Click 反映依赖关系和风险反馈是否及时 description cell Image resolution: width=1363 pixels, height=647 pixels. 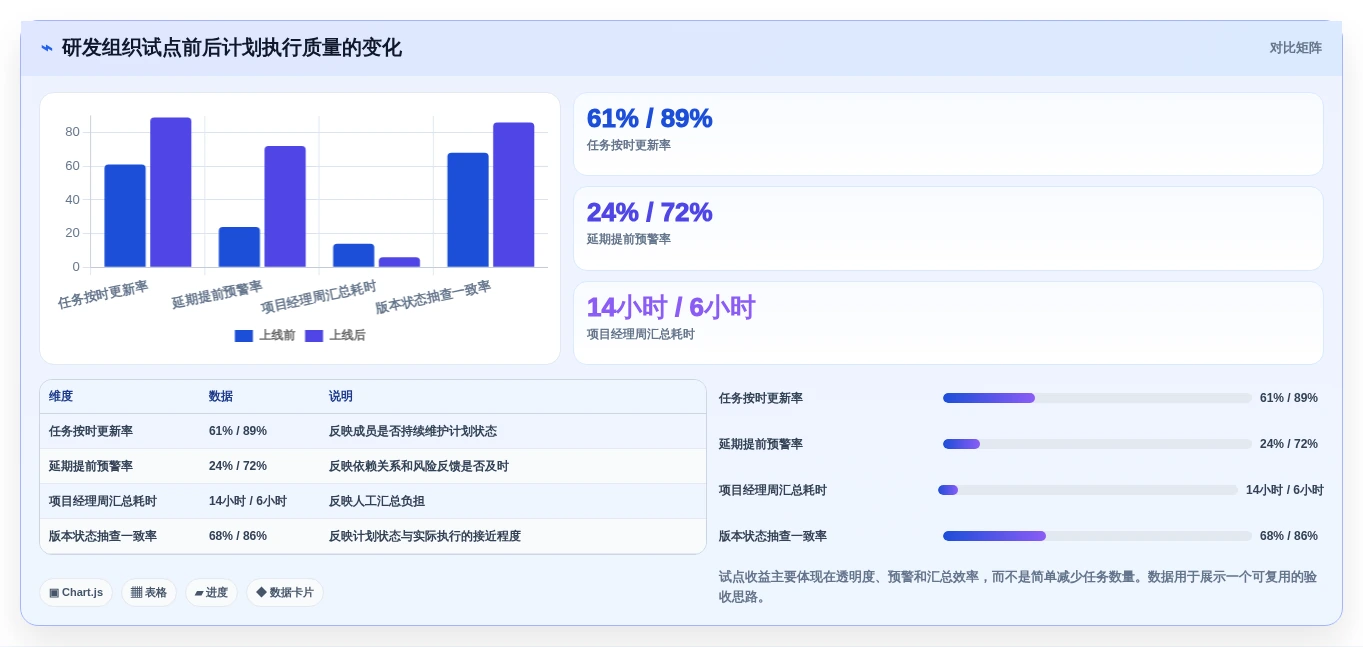(419, 466)
